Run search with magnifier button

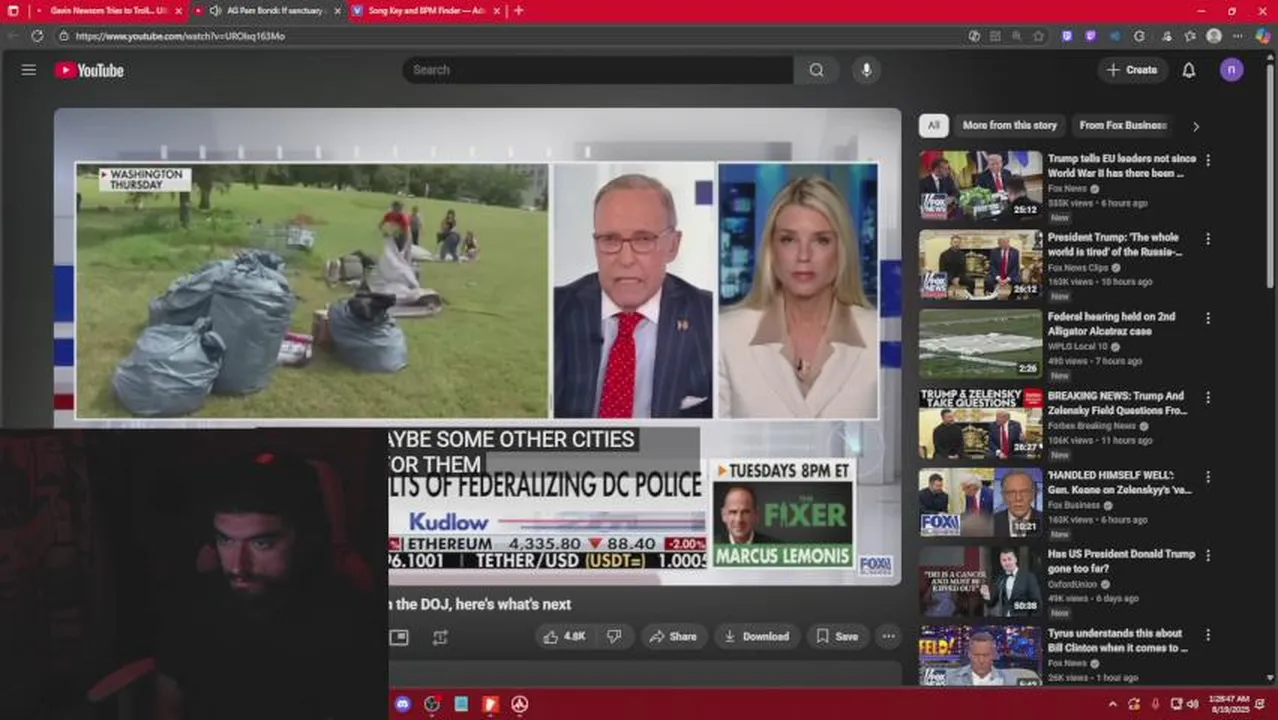click(x=817, y=70)
